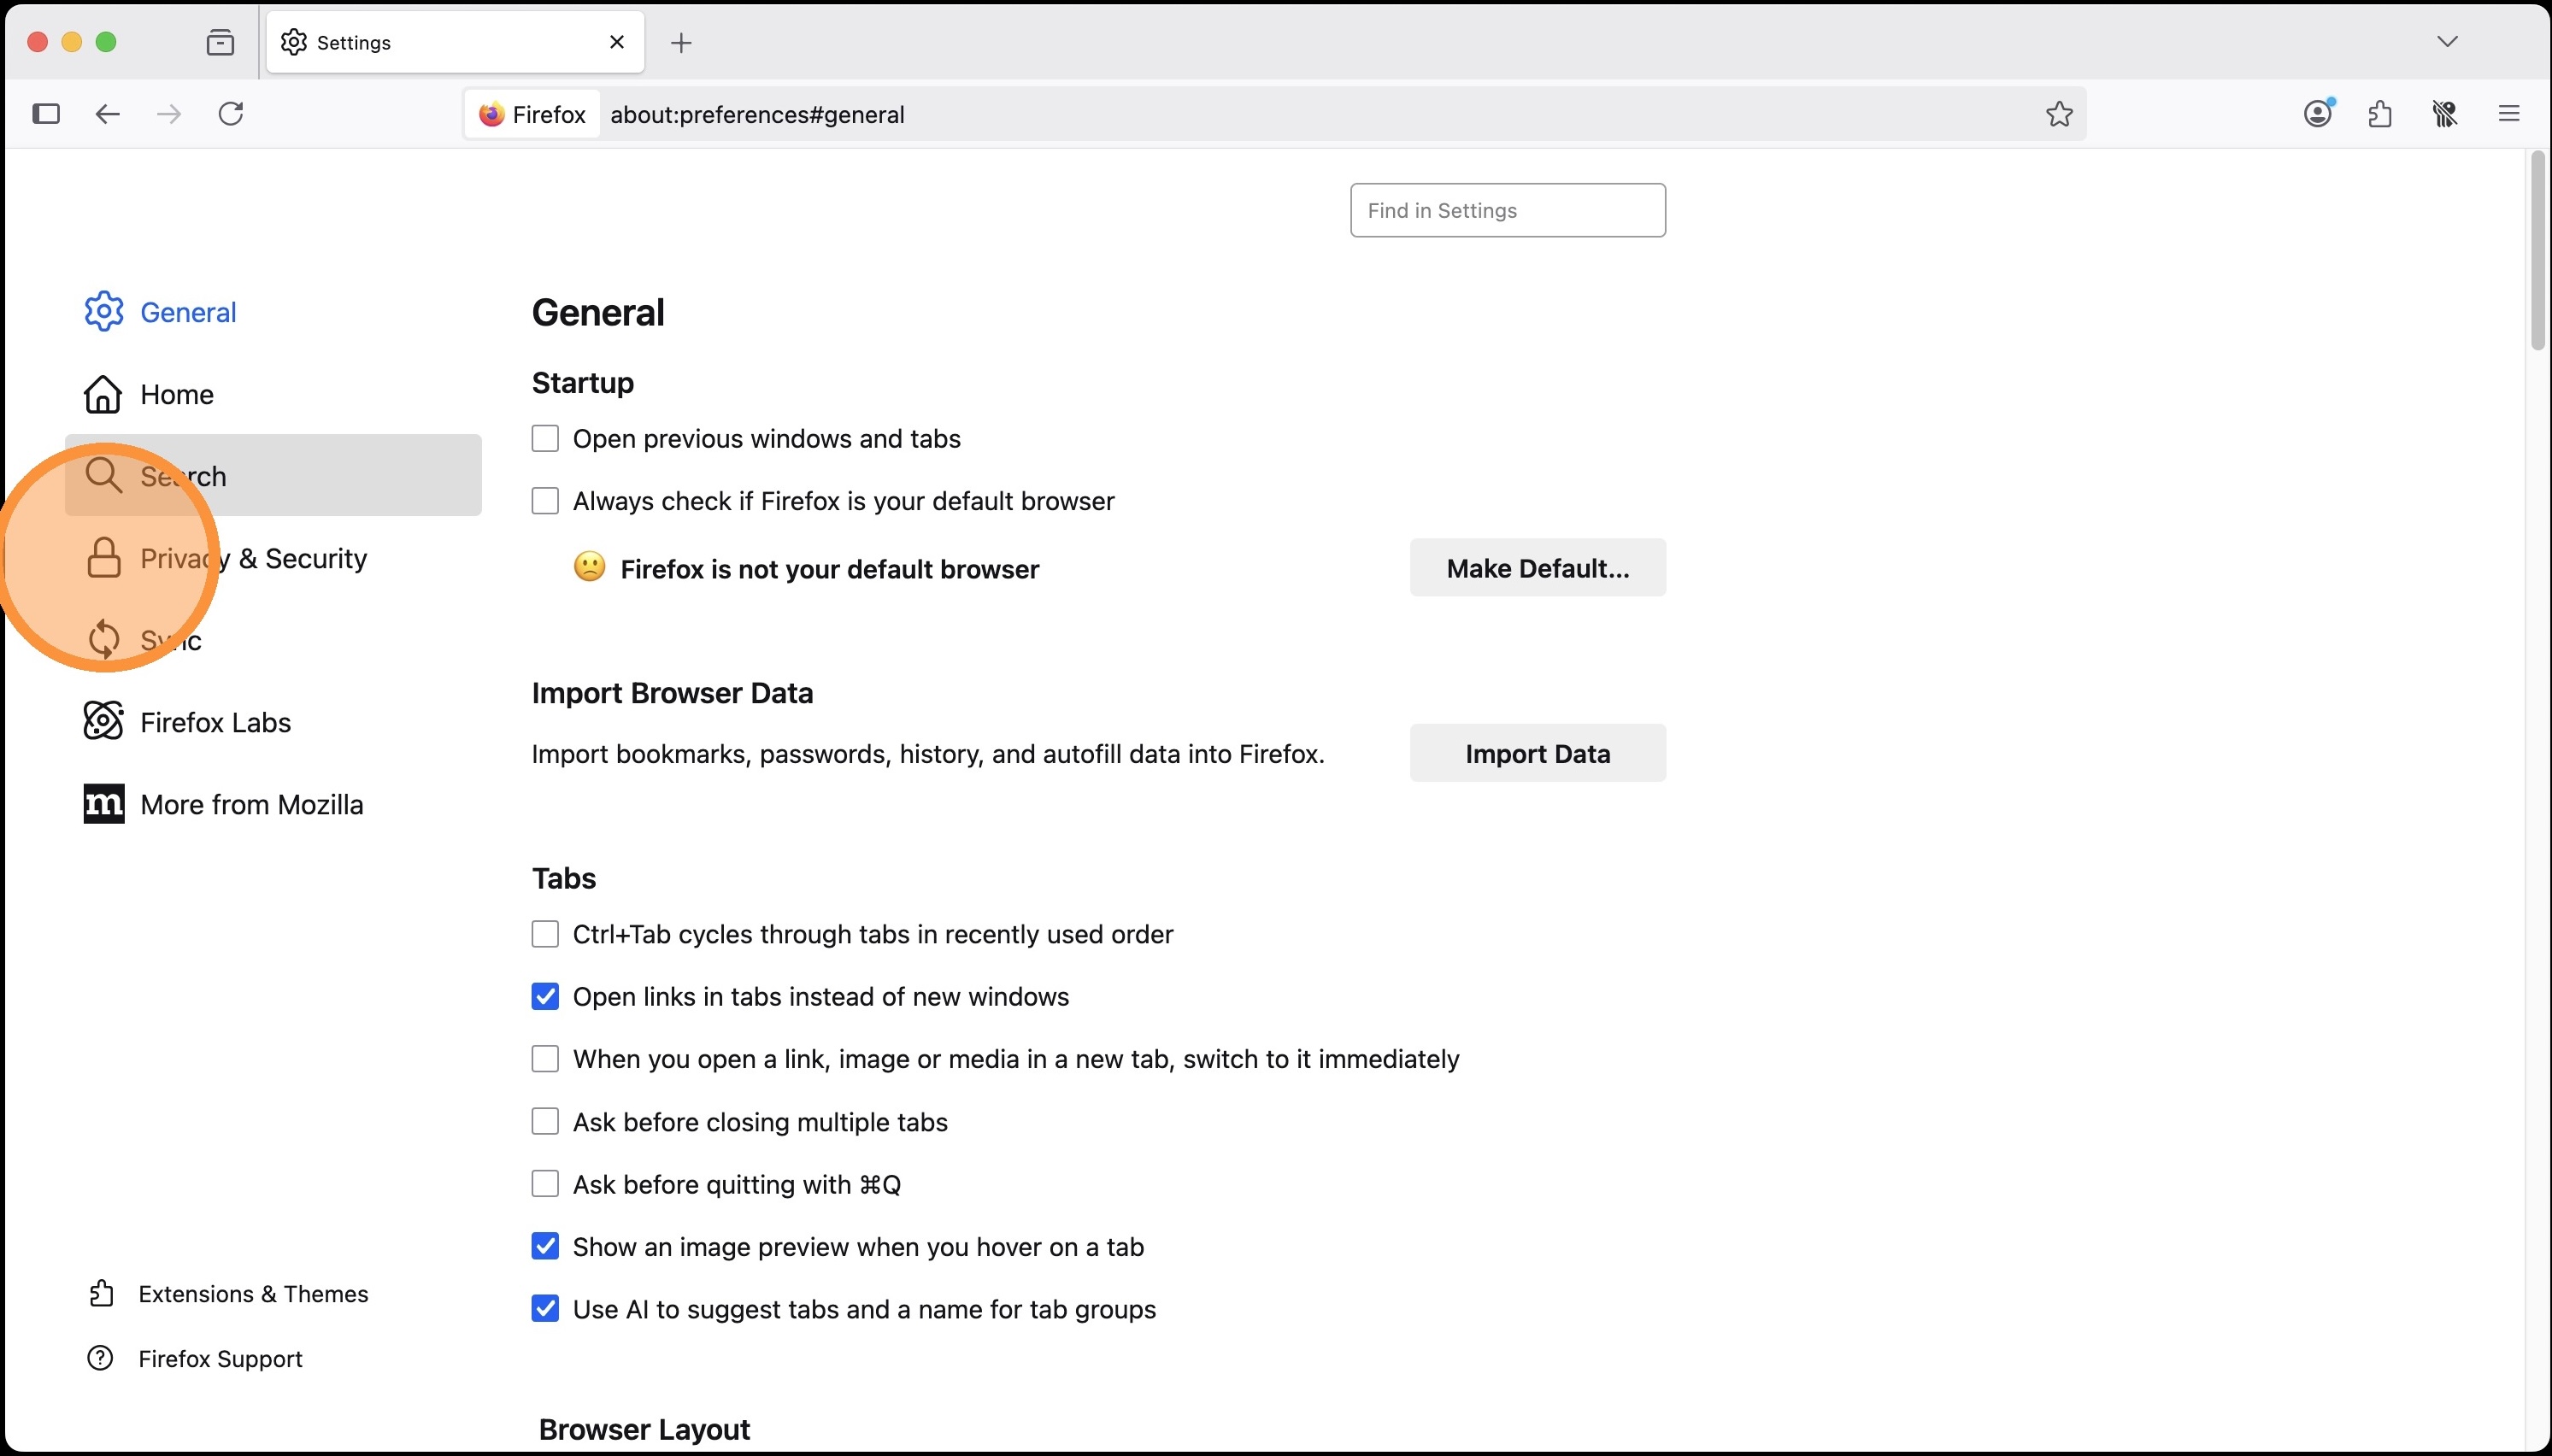Open Search settings category
Screen dimensions: 2552x1456
(x=273, y=475)
